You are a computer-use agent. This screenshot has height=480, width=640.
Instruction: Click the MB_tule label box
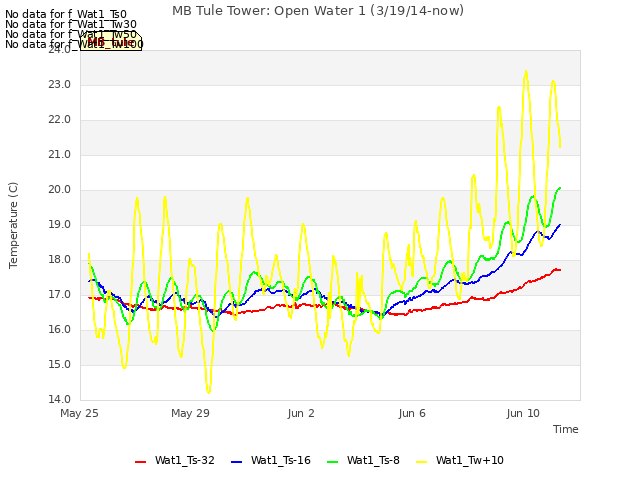point(111,41)
